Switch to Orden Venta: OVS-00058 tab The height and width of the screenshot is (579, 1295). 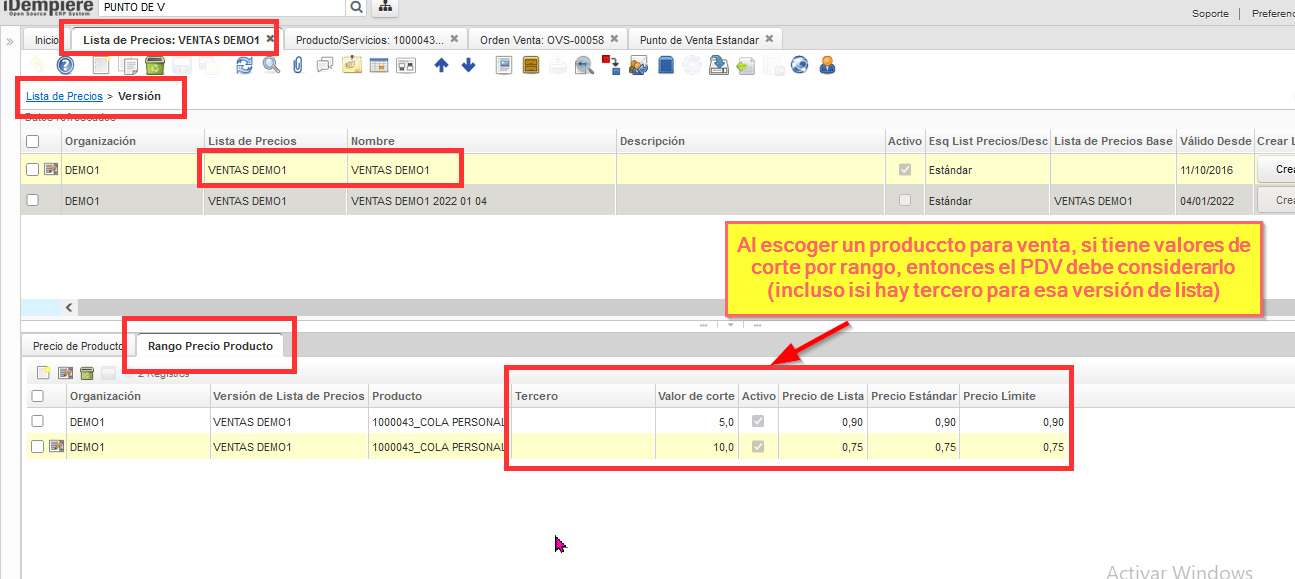(x=542, y=39)
